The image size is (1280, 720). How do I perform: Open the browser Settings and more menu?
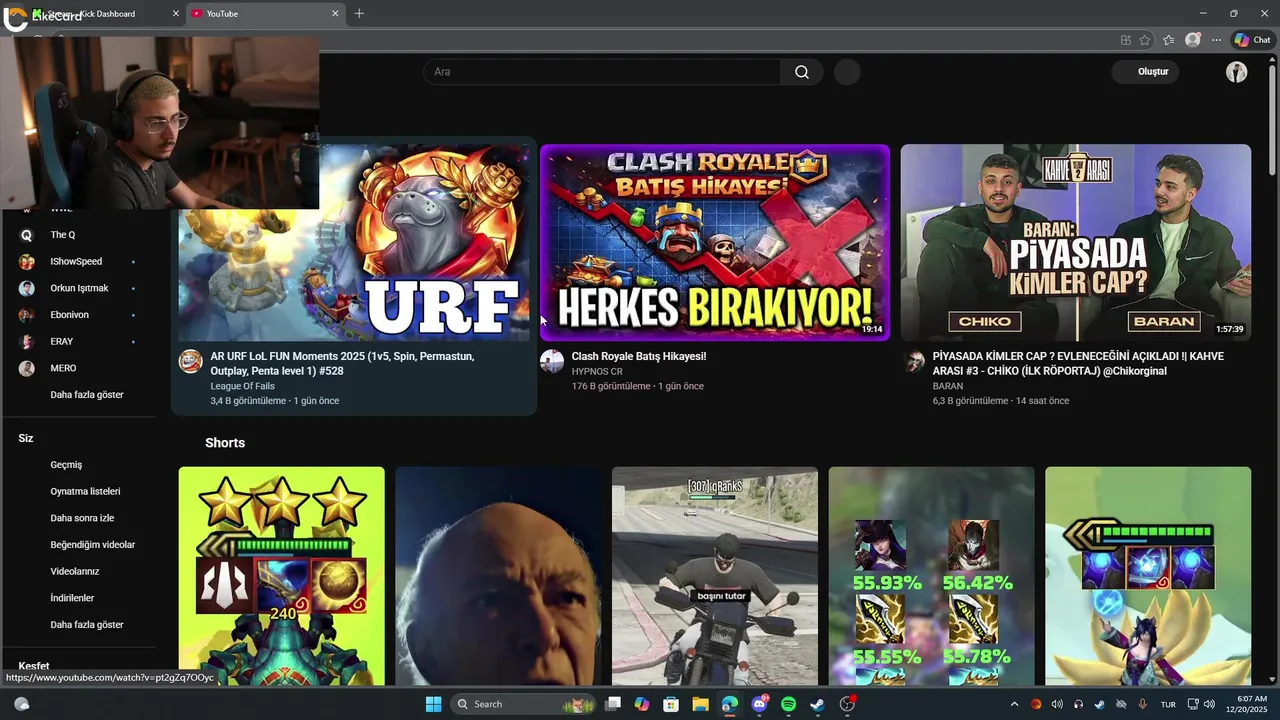click(1216, 40)
